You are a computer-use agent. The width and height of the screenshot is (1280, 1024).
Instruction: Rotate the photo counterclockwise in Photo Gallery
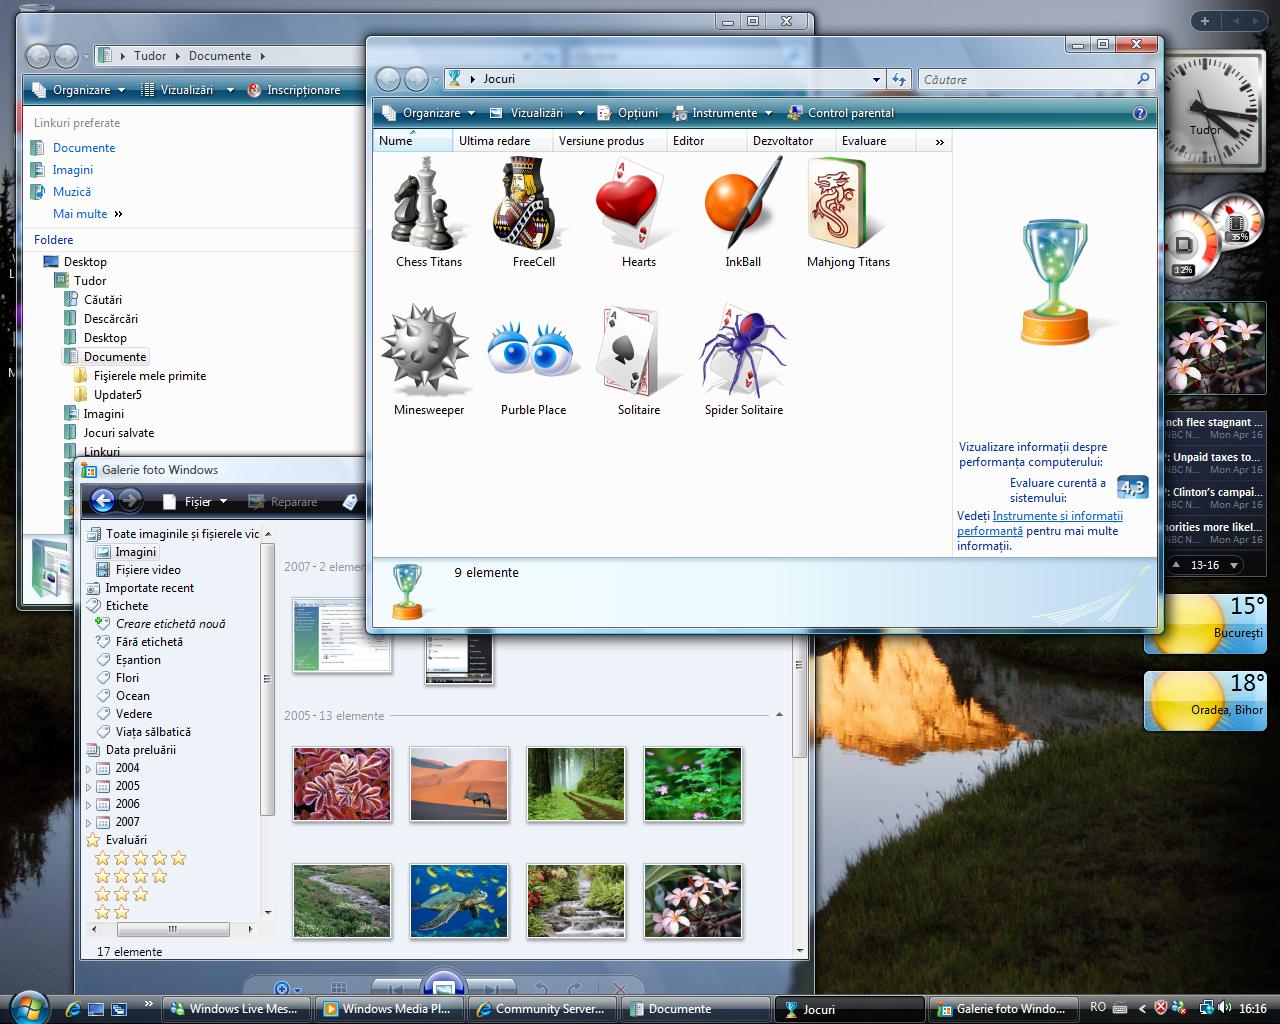coord(541,988)
